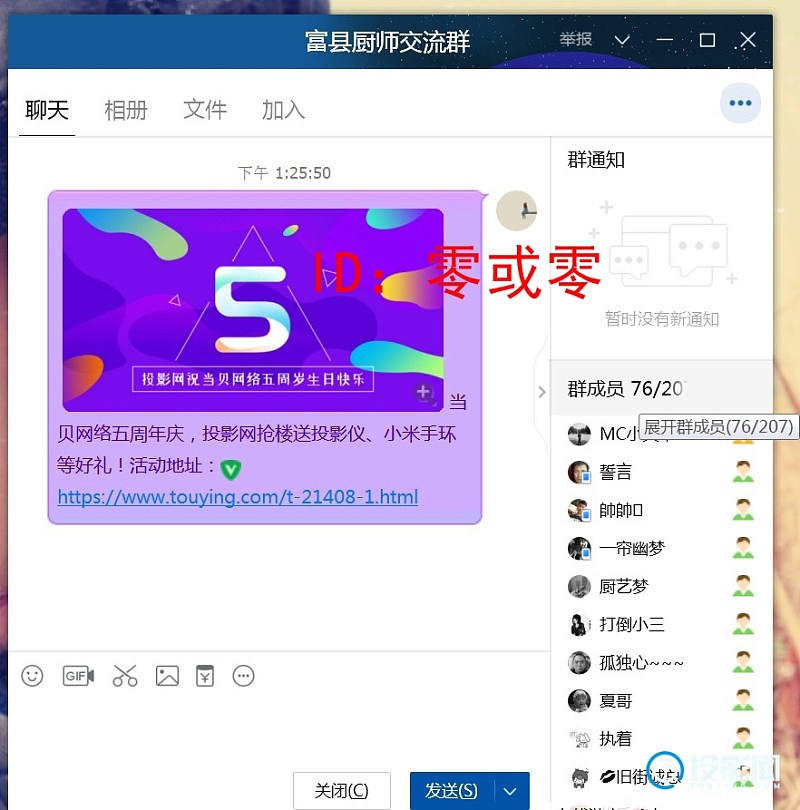This screenshot has width=800, height=810.
Task: Select member name 一帘幽梦
Action: (632, 549)
